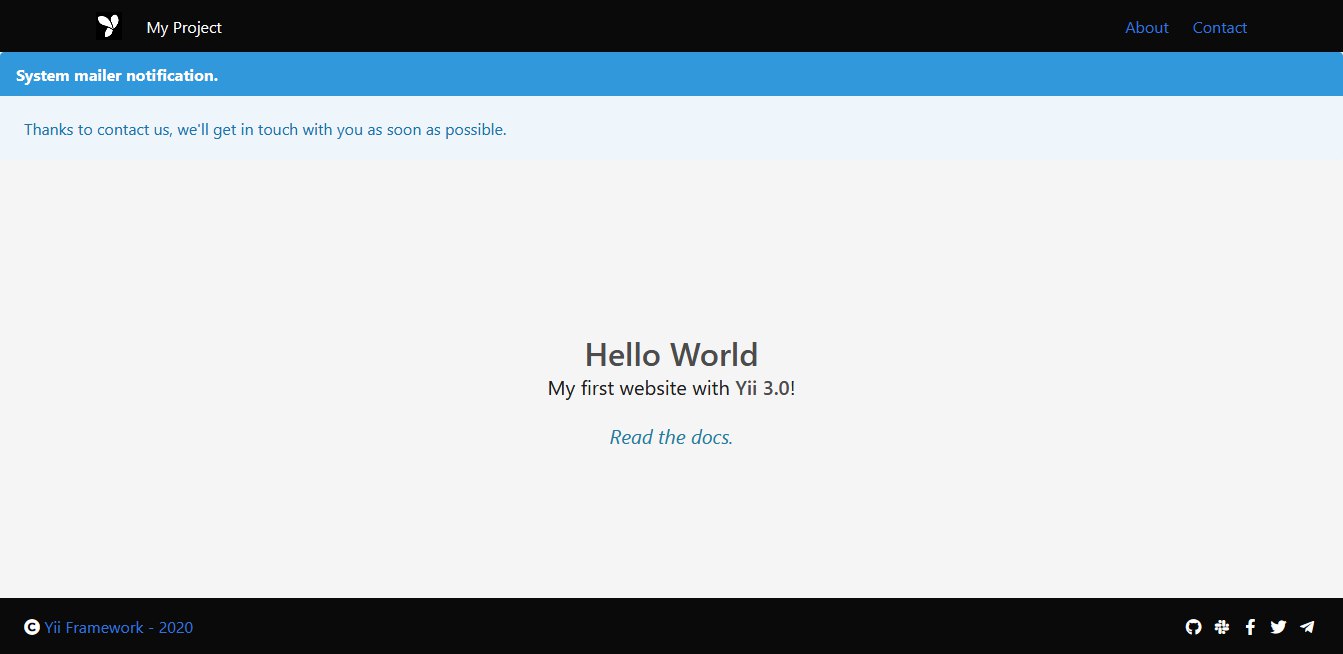Open the Facebook icon in footer

[1250, 627]
